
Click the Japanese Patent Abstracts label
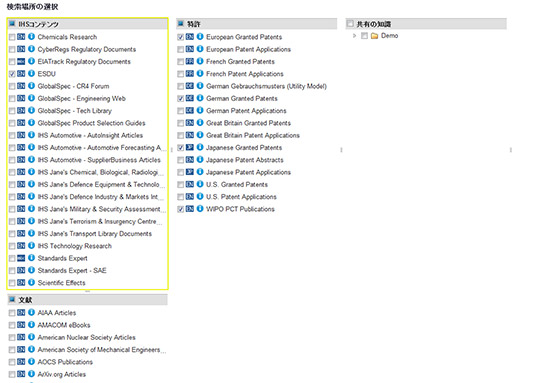[x=245, y=160]
